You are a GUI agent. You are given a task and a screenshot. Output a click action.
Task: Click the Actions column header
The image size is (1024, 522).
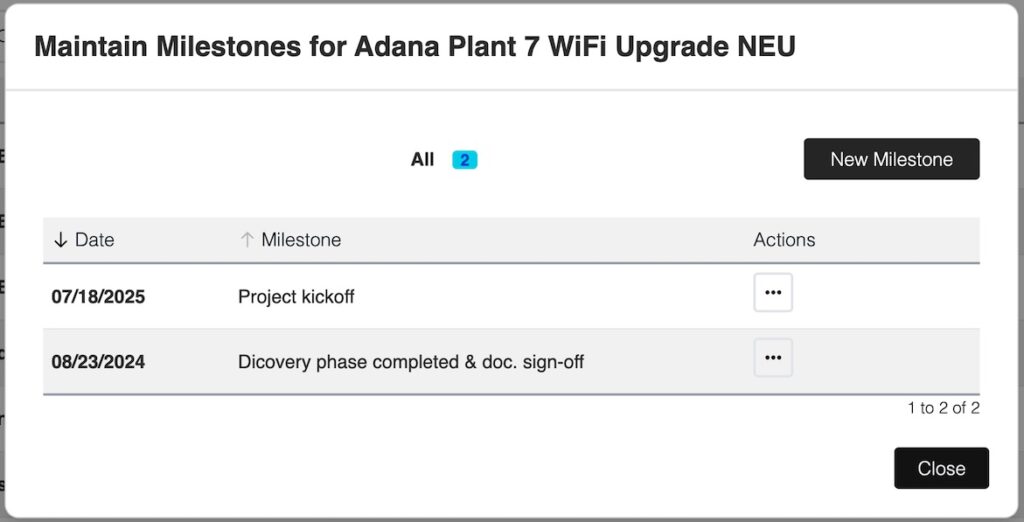click(784, 240)
